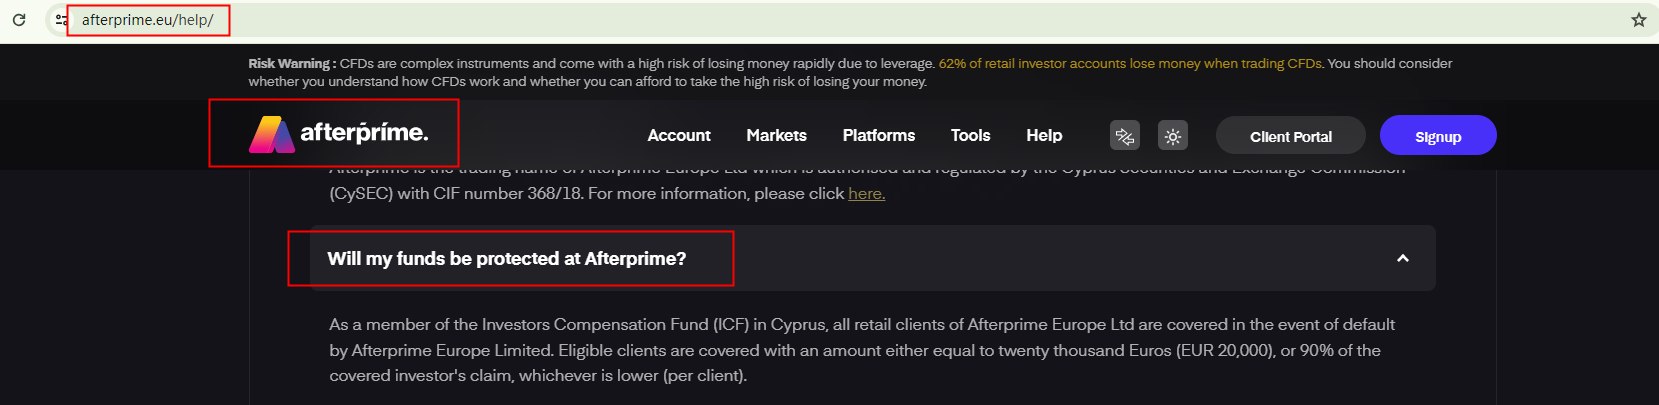The width and height of the screenshot is (1659, 405).
Task: Follow the 'here.' link about CySEC
Action: [866, 194]
